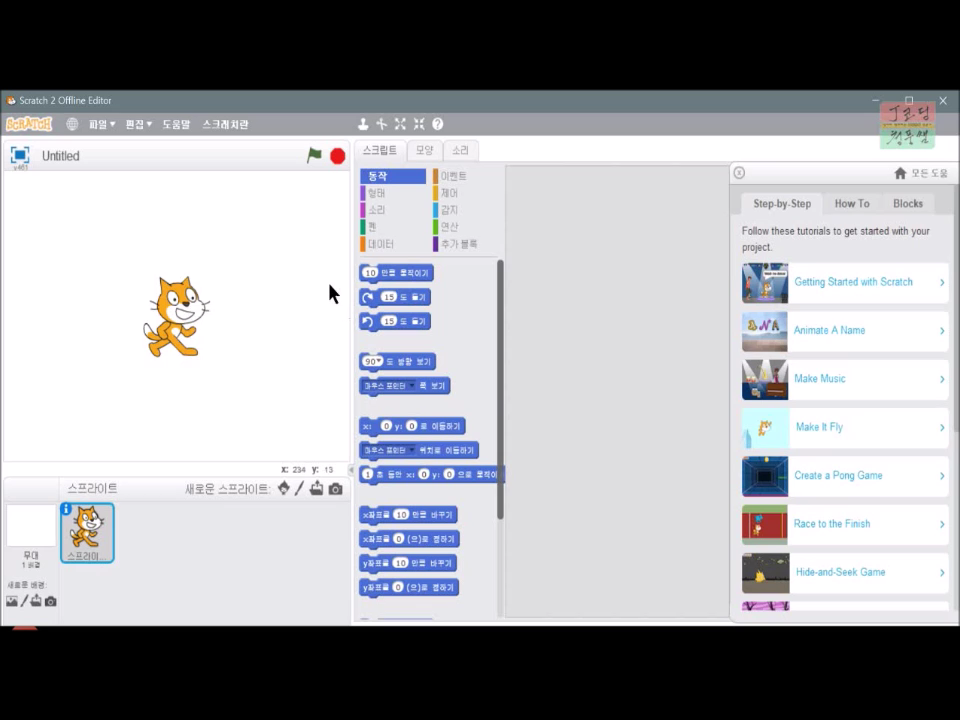The height and width of the screenshot is (720, 960).
Task: Choose backdrop from library
Action: [x=12, y=601]
